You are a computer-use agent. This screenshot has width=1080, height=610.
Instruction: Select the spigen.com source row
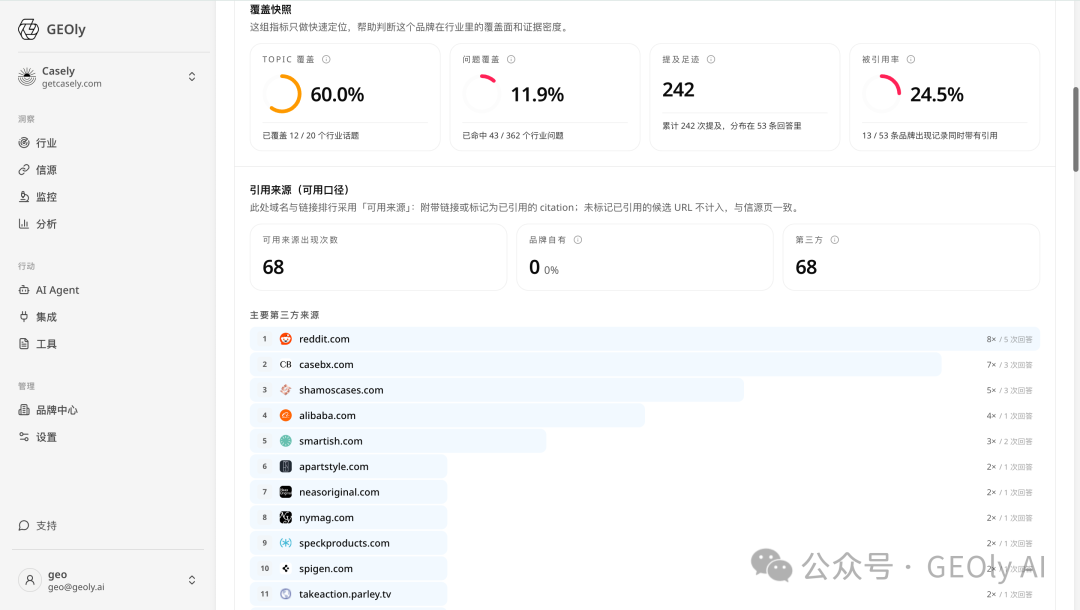pos(645,568)
